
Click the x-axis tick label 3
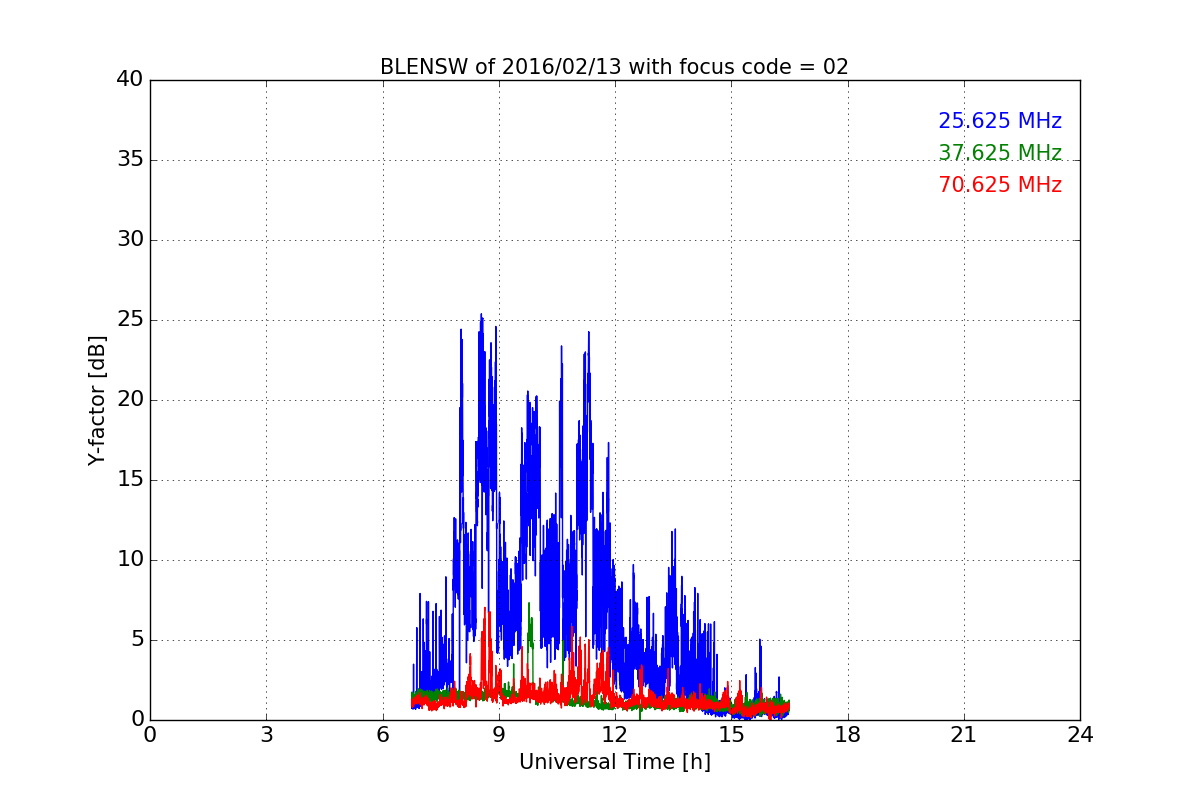[x=266, y=735]
